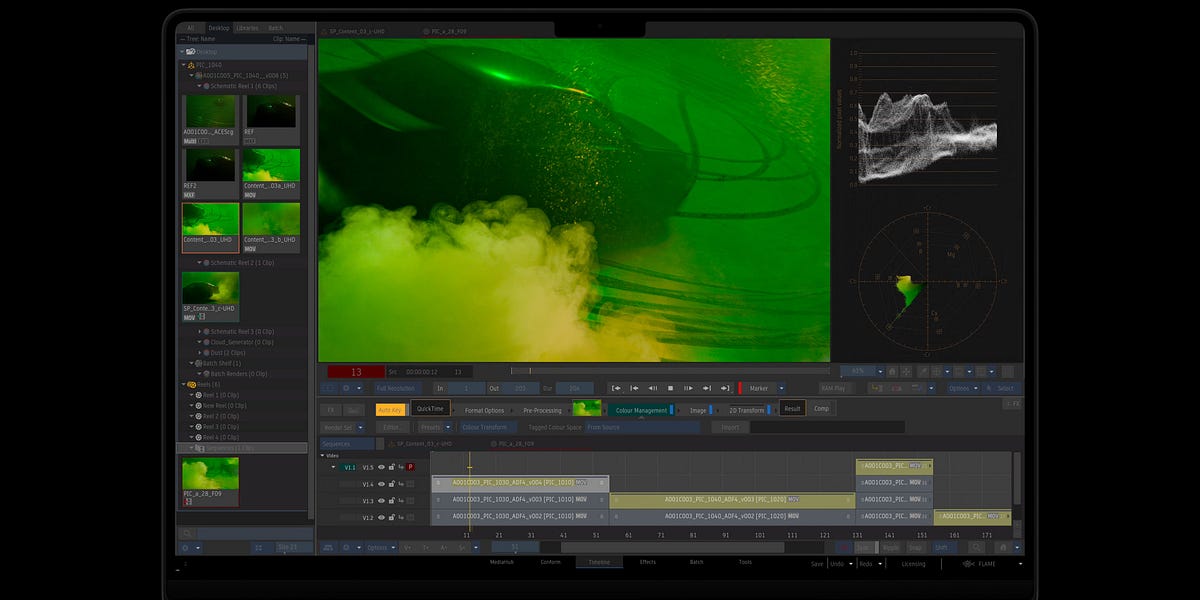Open the Conform tab

click(x=551, y=562)
